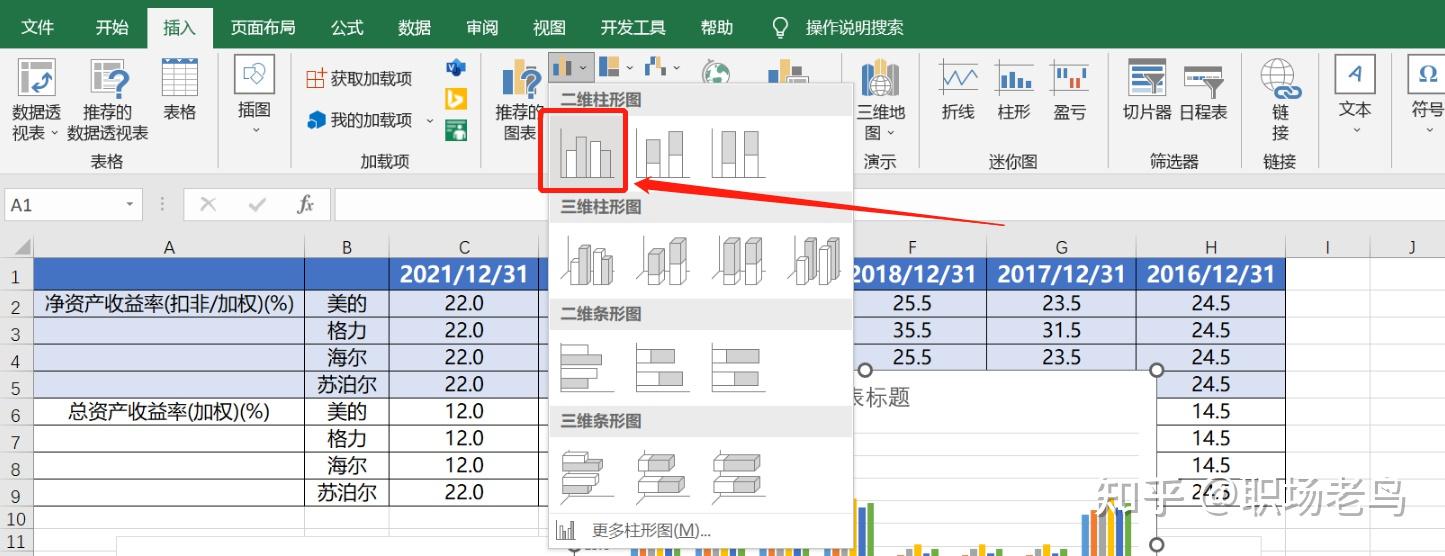
Task: Select the 2021/12/31 header cell
Action: point(464,274)
